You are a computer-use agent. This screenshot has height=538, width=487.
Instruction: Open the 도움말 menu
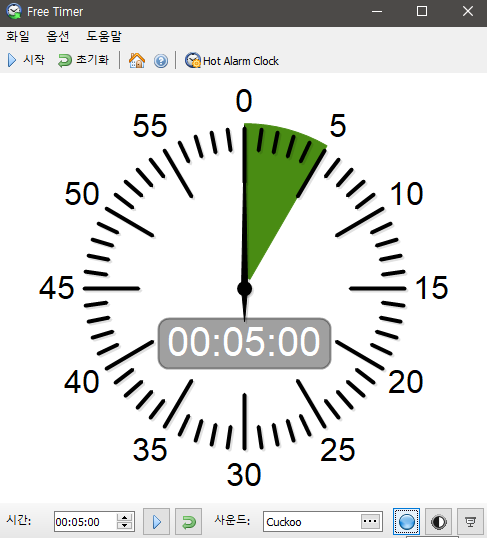104,36
